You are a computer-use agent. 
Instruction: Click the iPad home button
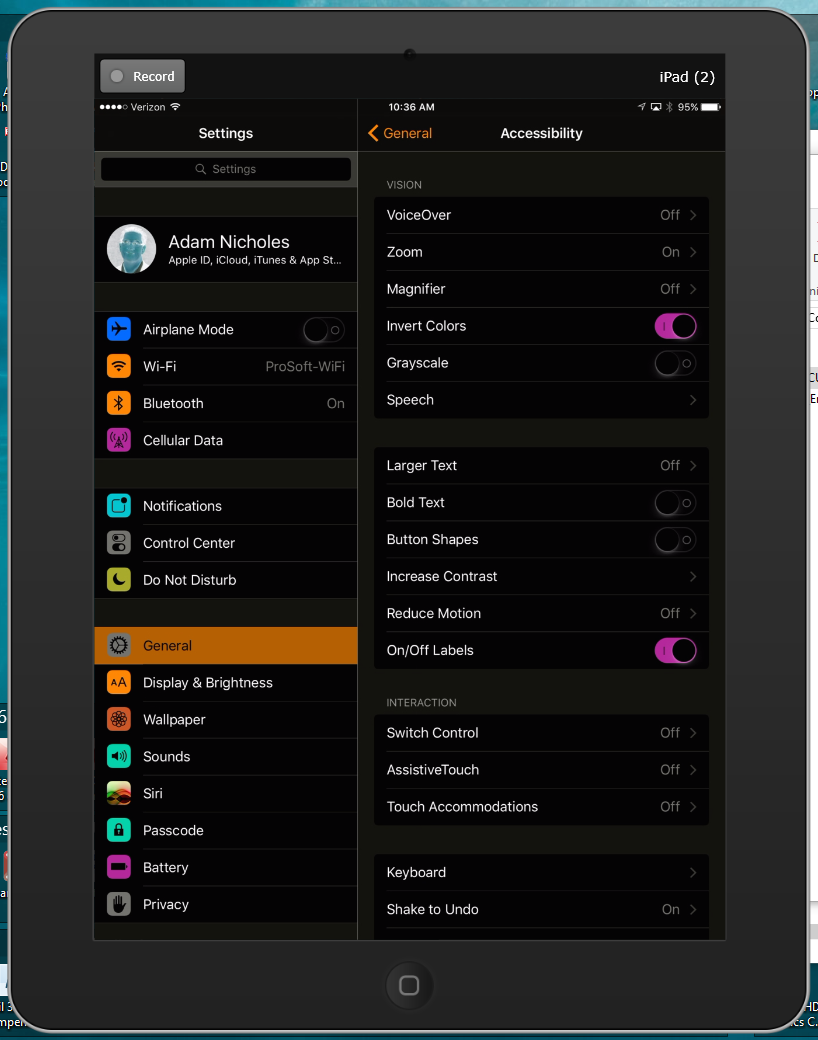409,985
